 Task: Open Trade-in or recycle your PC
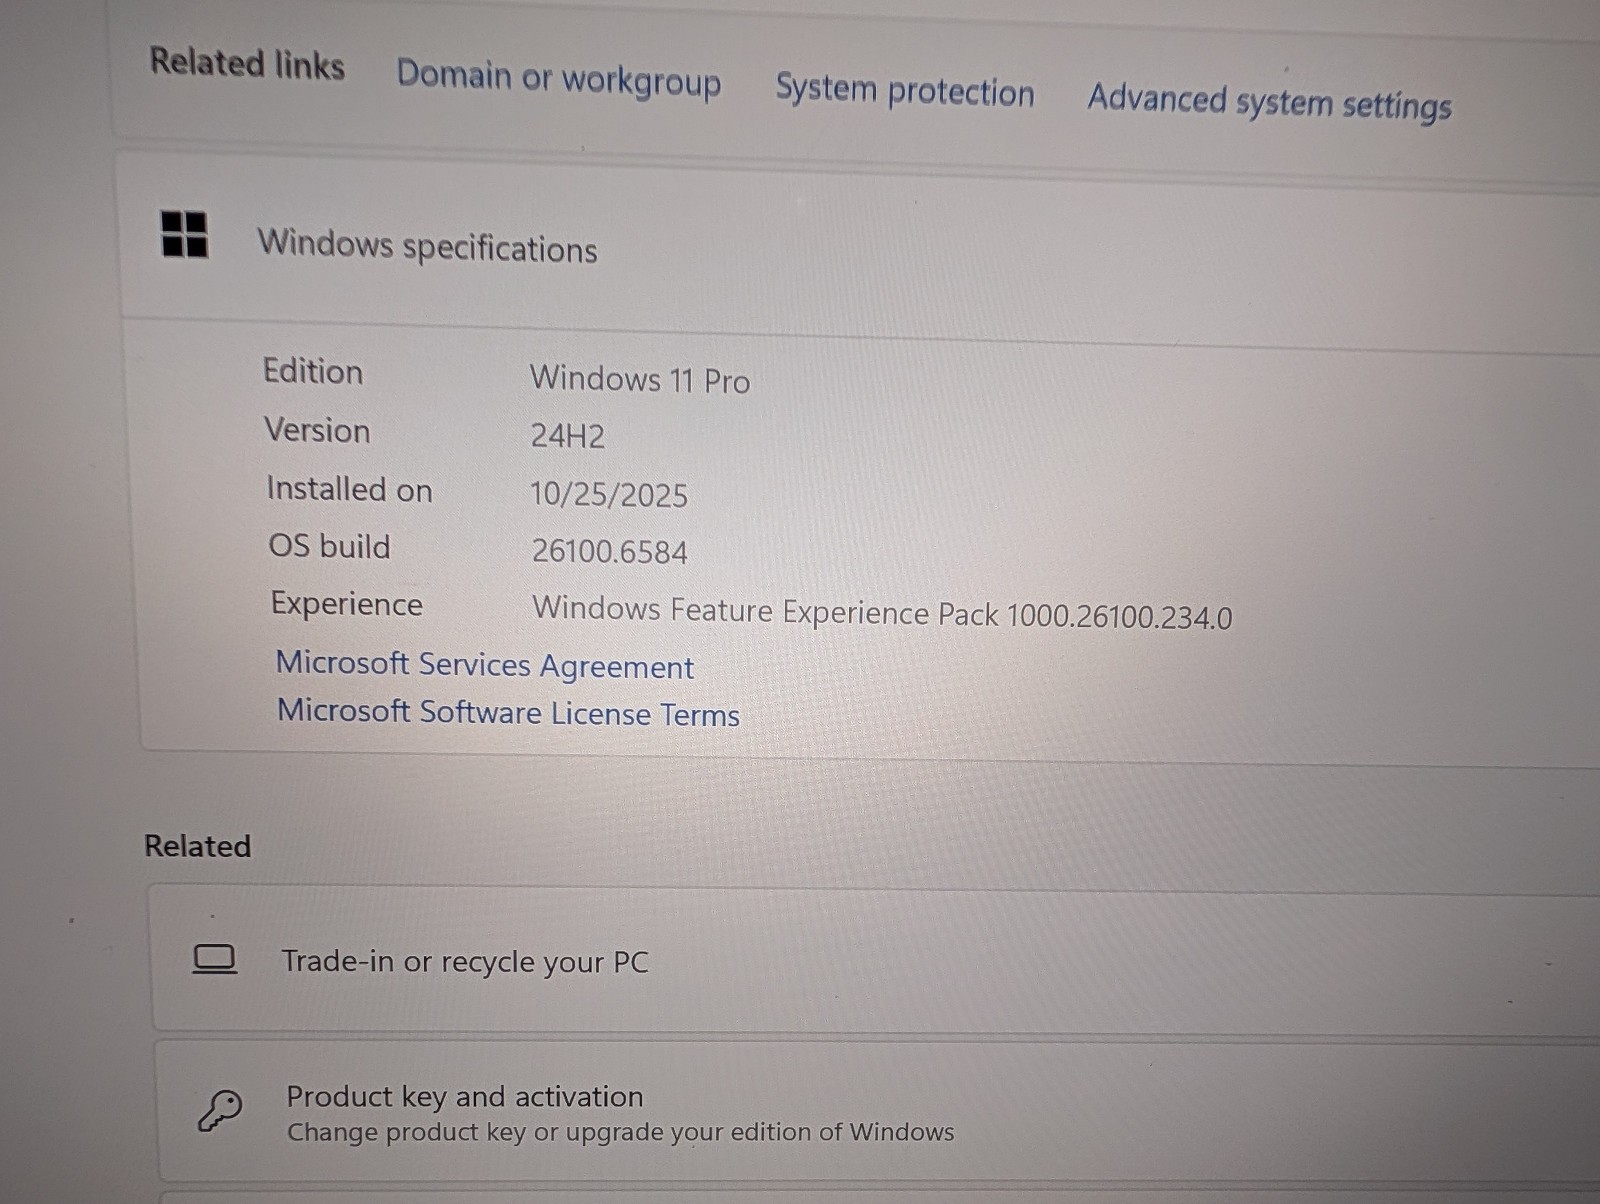[877, 962]
